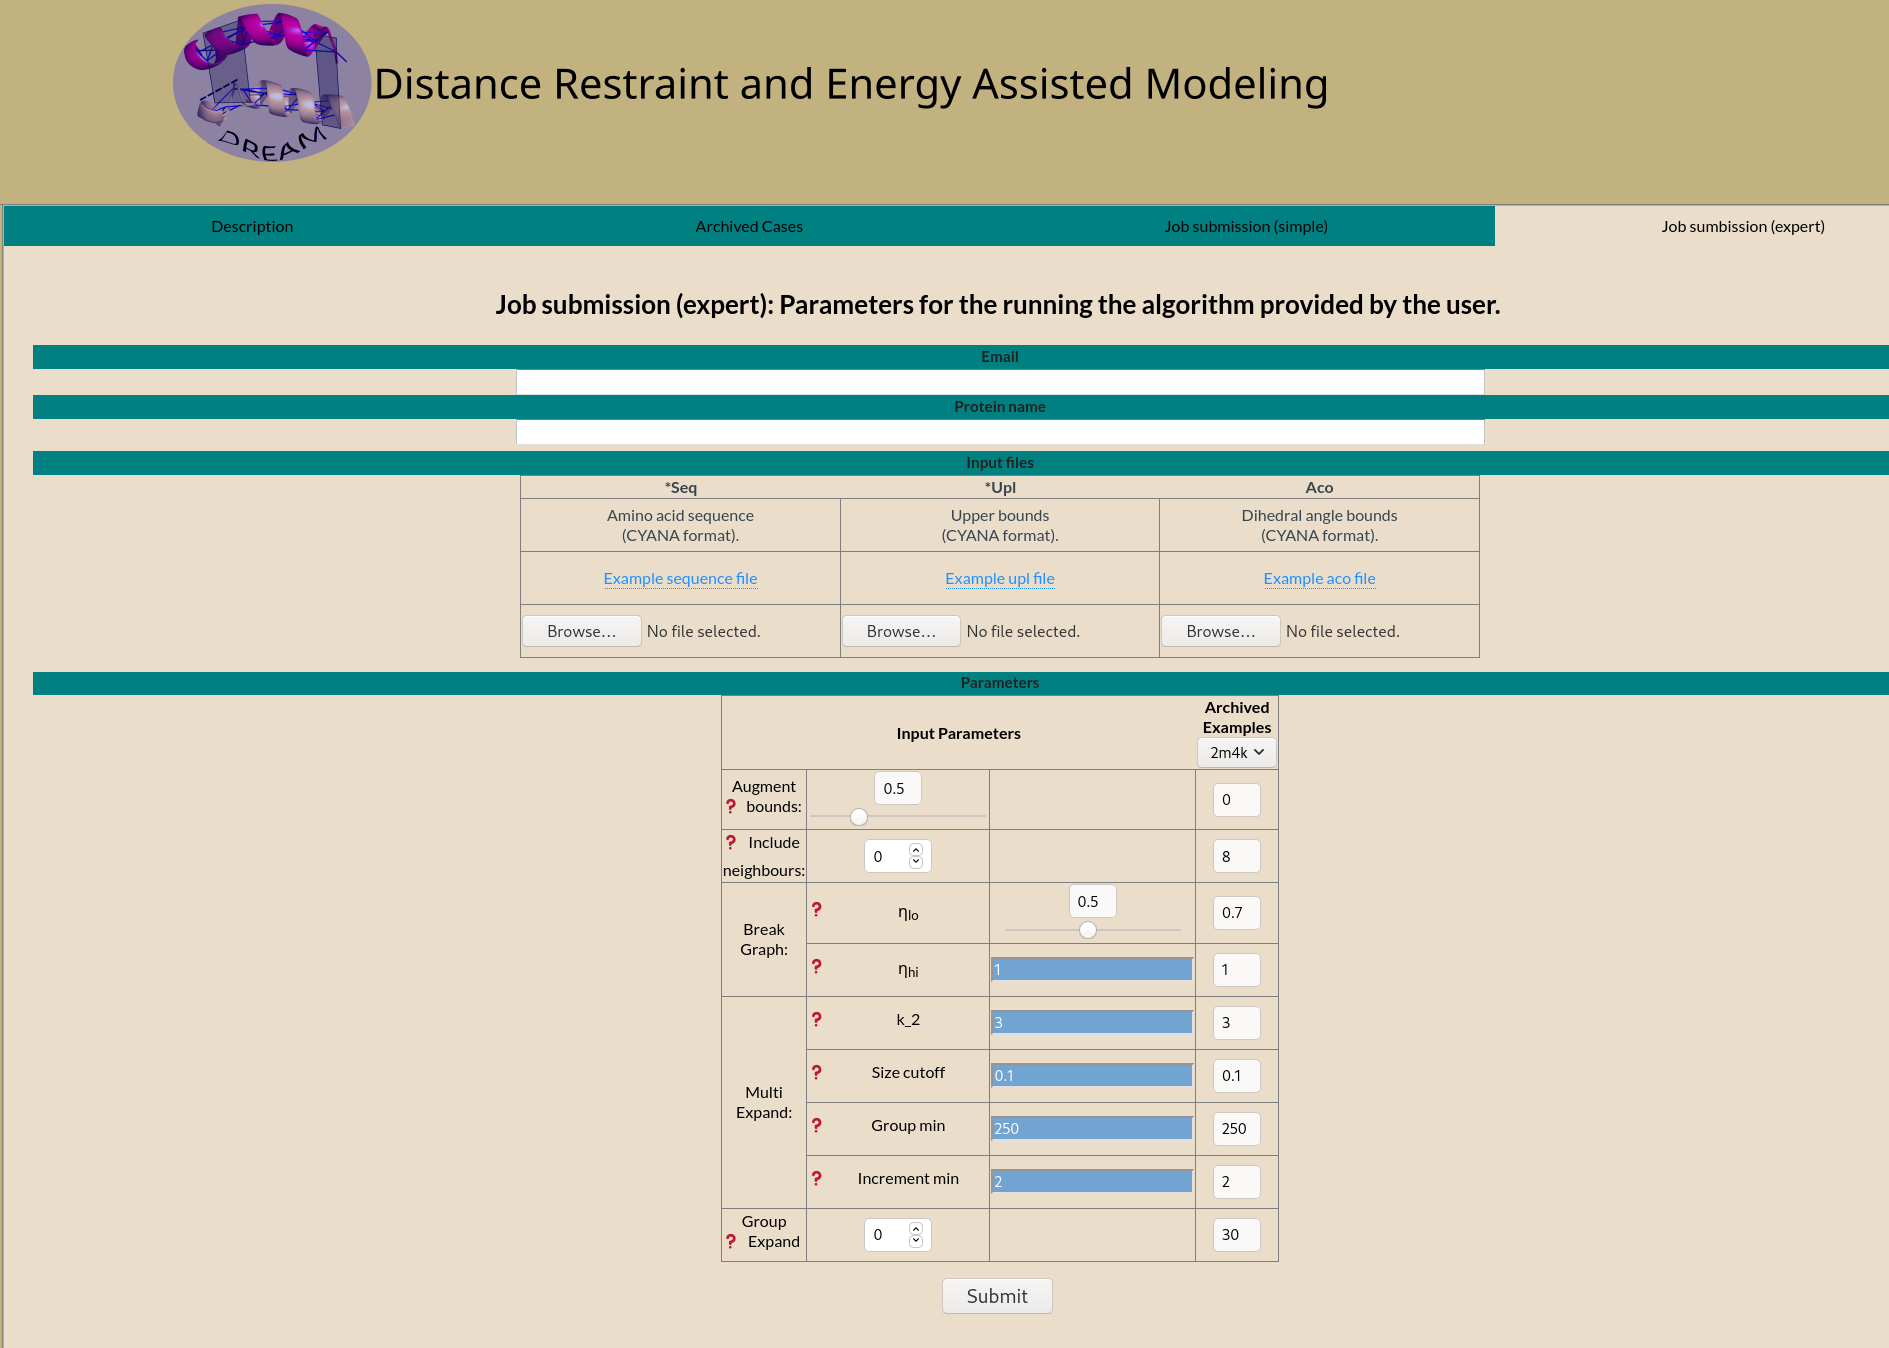
Task: Open help for the k_2 parameter
Action: [x=817, y=1019]
